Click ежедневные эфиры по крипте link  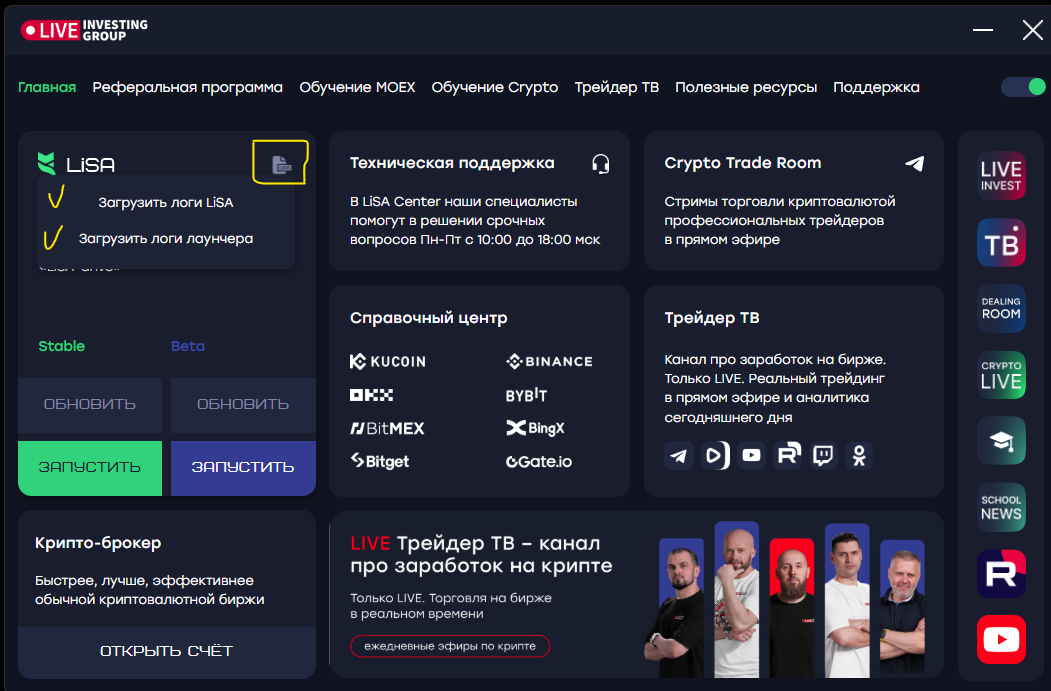click(x=450, y=646)
